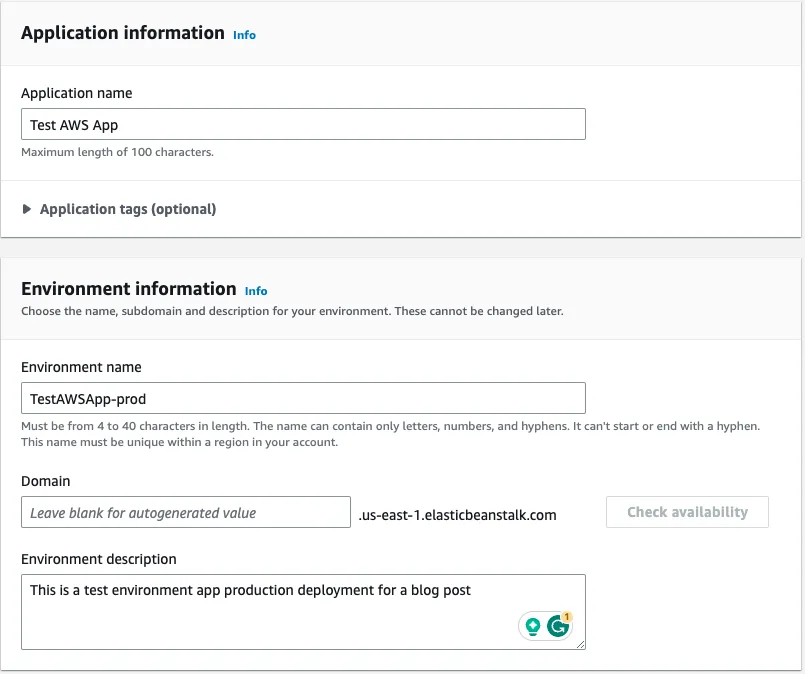The height and width of the screenshot is (674, 805).
Task: Select the text Test AWS App
Action: pyautogui.click(x=77, y=124)
